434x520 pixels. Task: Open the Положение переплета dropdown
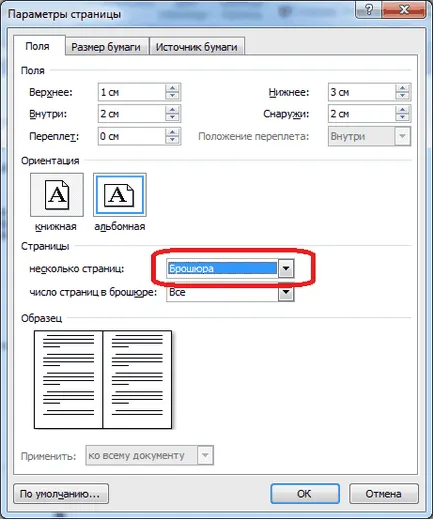tap(403, 136)
